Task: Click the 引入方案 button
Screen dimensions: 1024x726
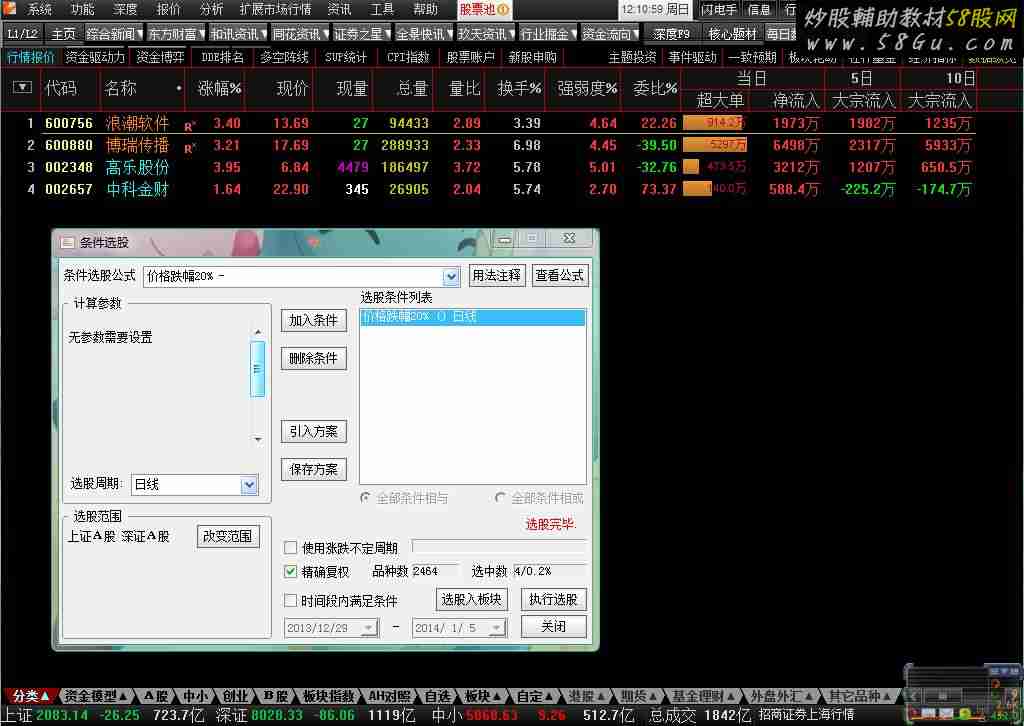Action: coord(313,432)
